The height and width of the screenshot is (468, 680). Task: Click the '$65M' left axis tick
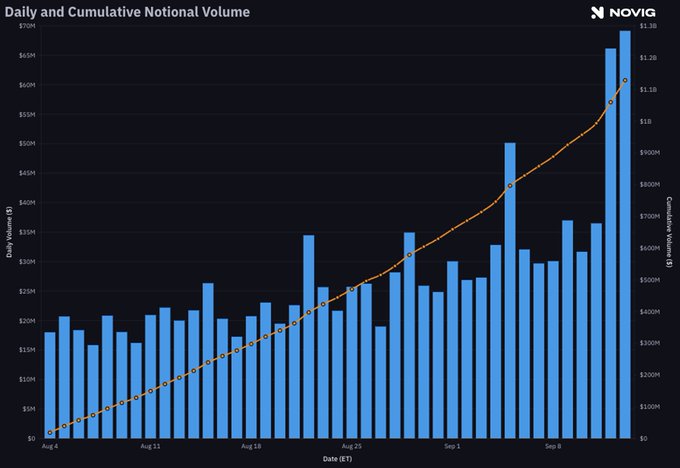(x=27, y=56)
